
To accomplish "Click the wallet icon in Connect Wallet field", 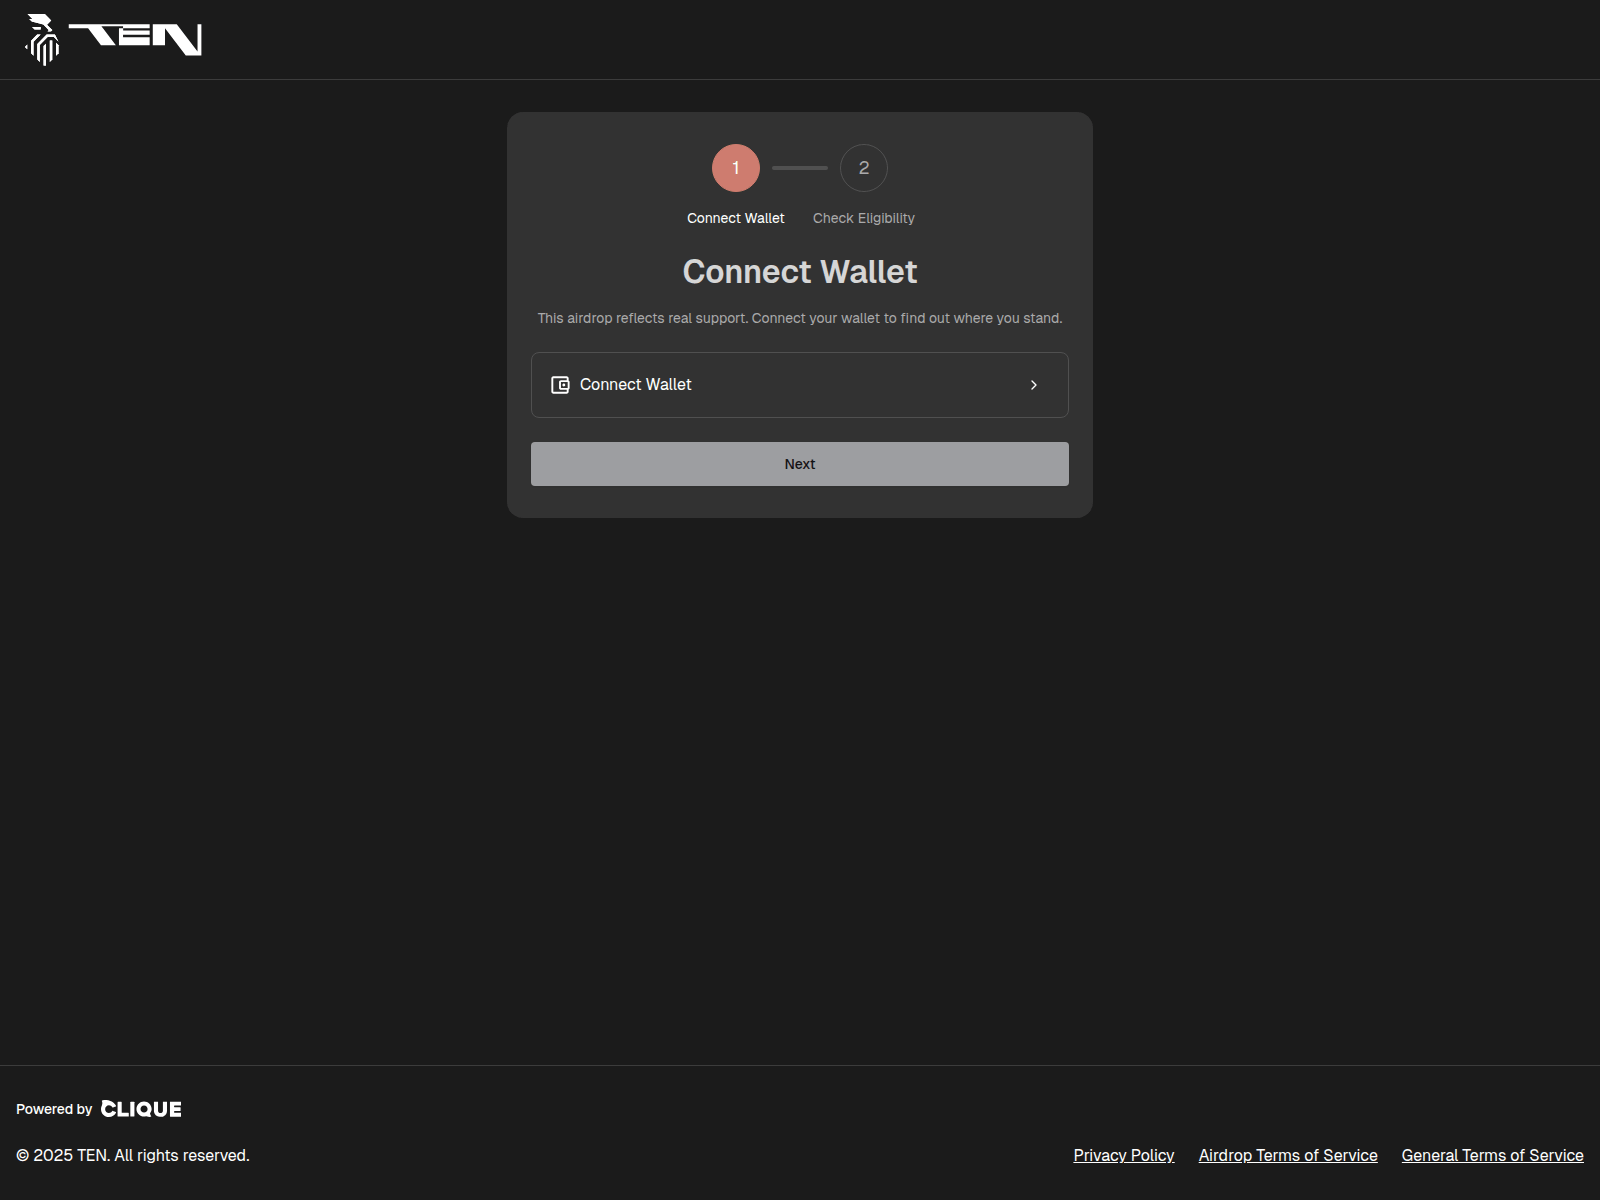I will (561, 384).
